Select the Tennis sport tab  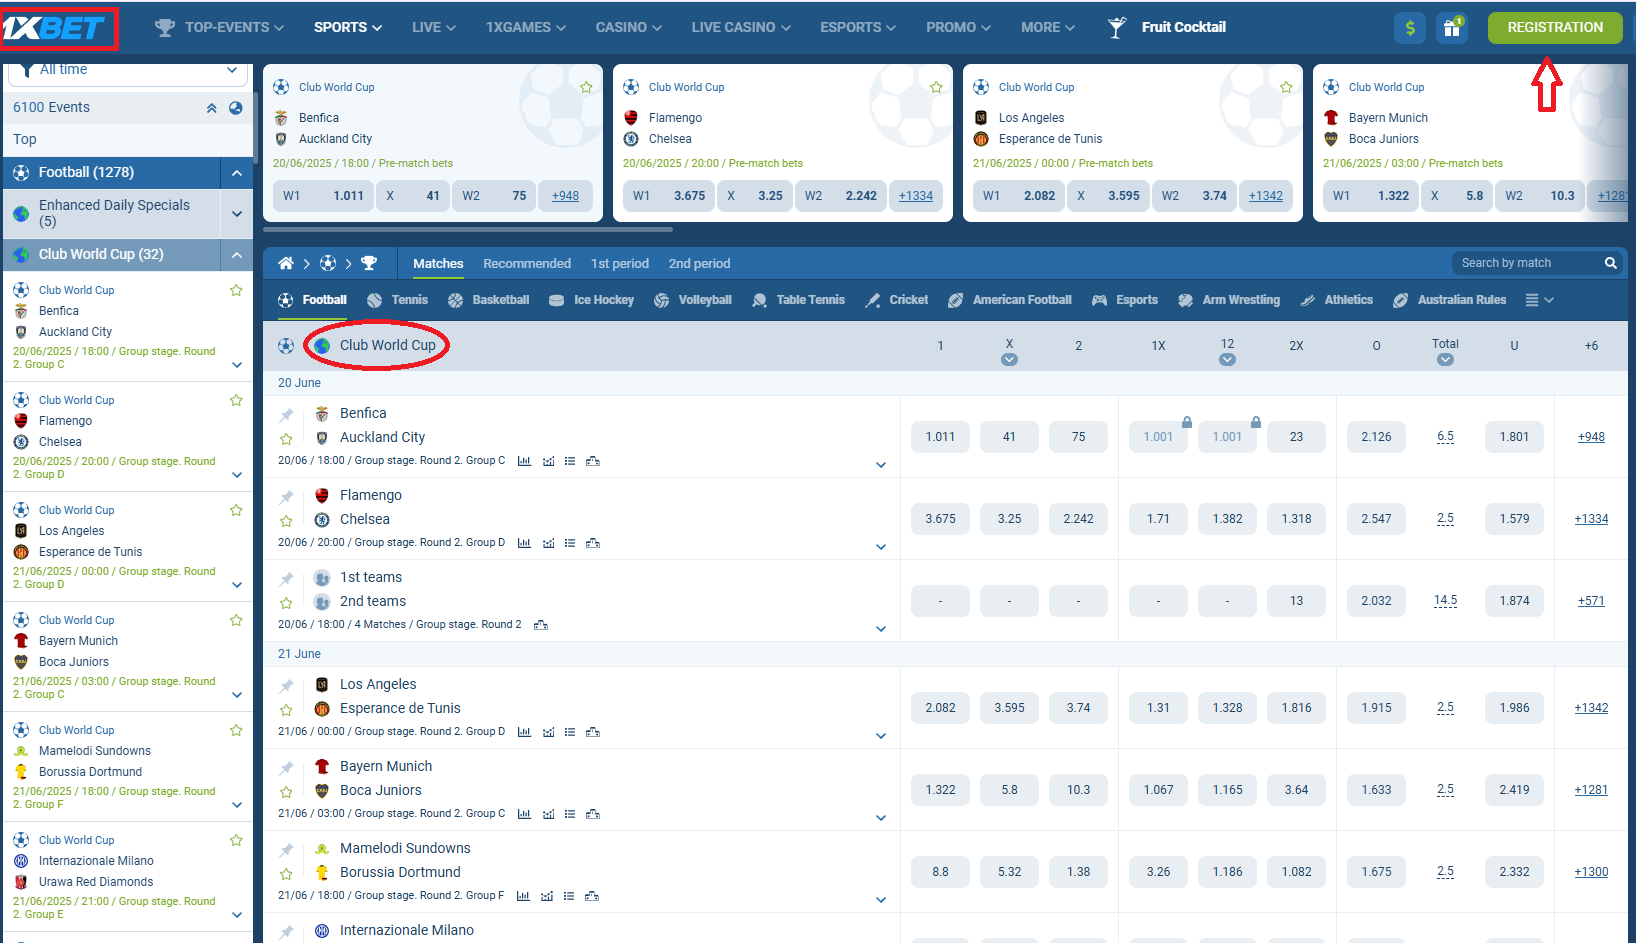pos(398,300)
